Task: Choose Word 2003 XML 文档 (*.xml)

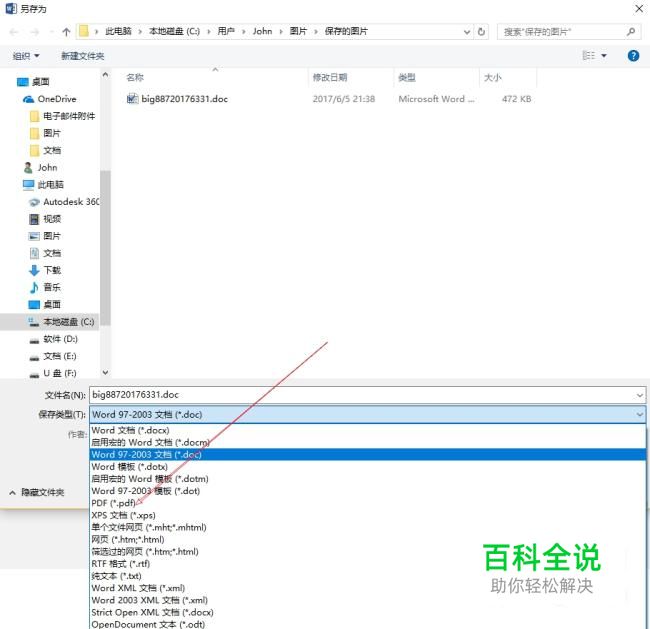Action: pos(368,600)
